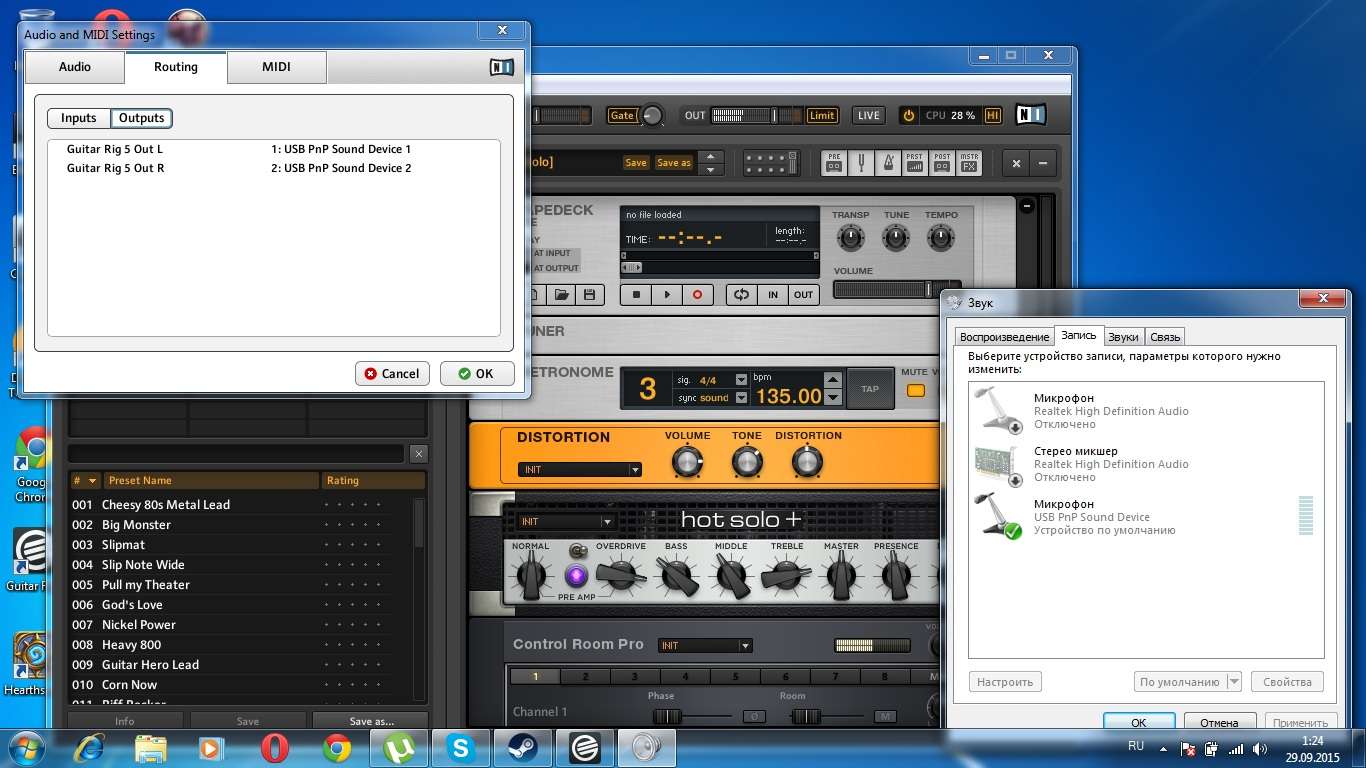Confirm Audio and MIDI Settings with OK

pos(477,373)
